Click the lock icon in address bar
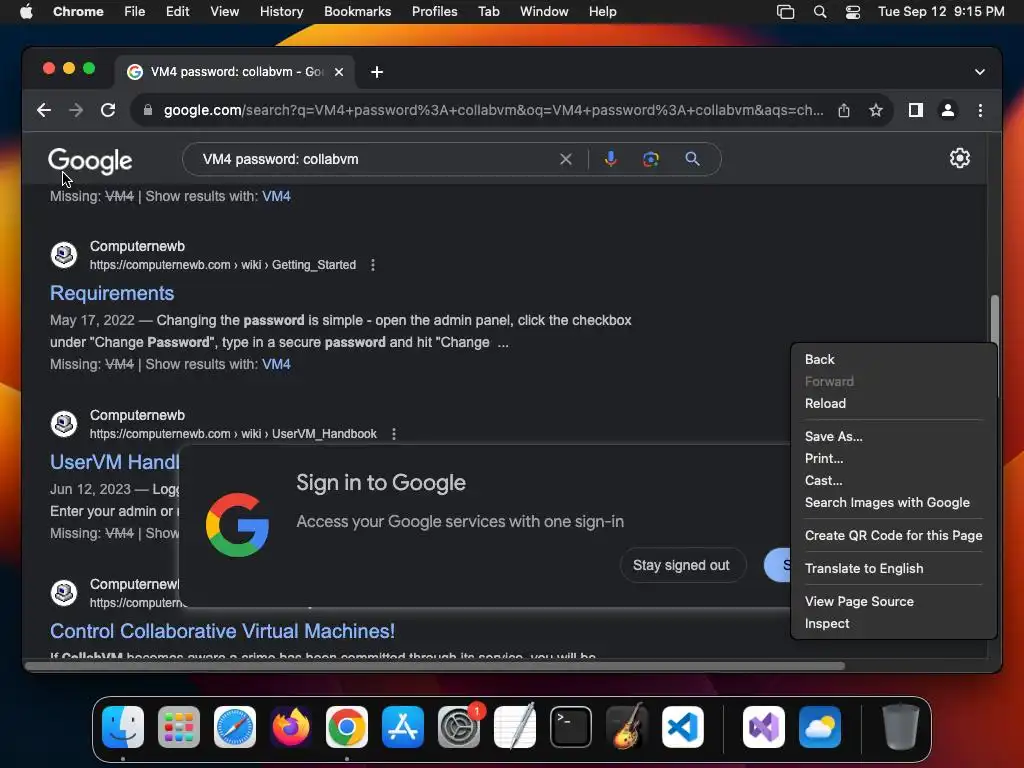 click(x=148, y=110)
